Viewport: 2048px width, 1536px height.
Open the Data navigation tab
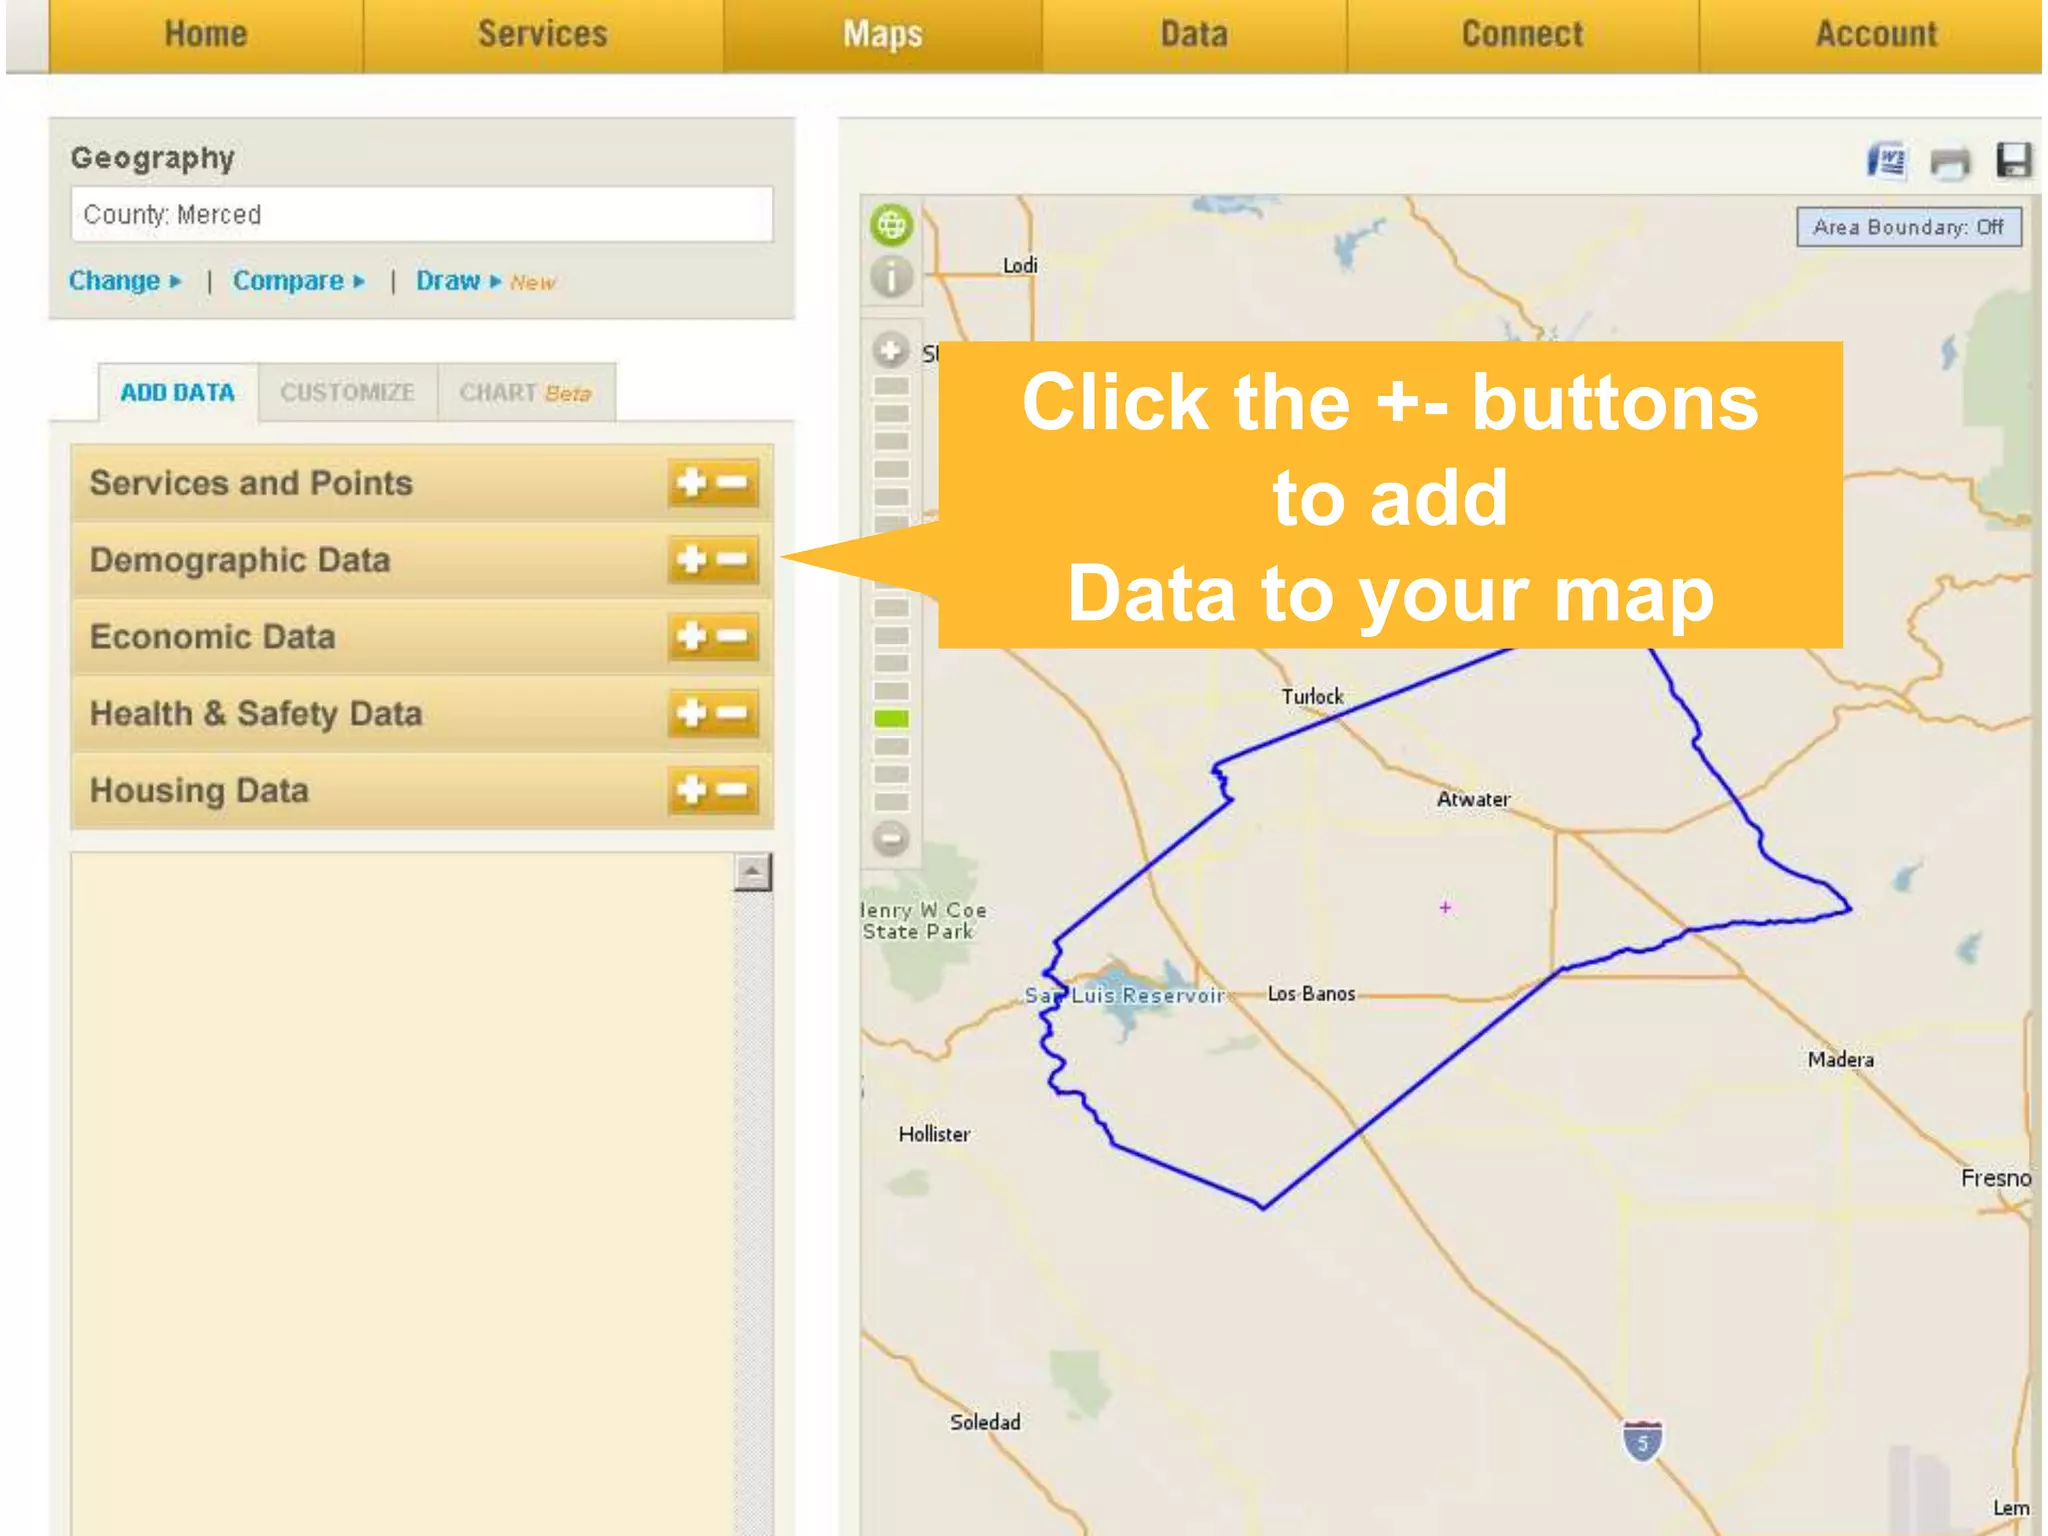click(1194, 35)
